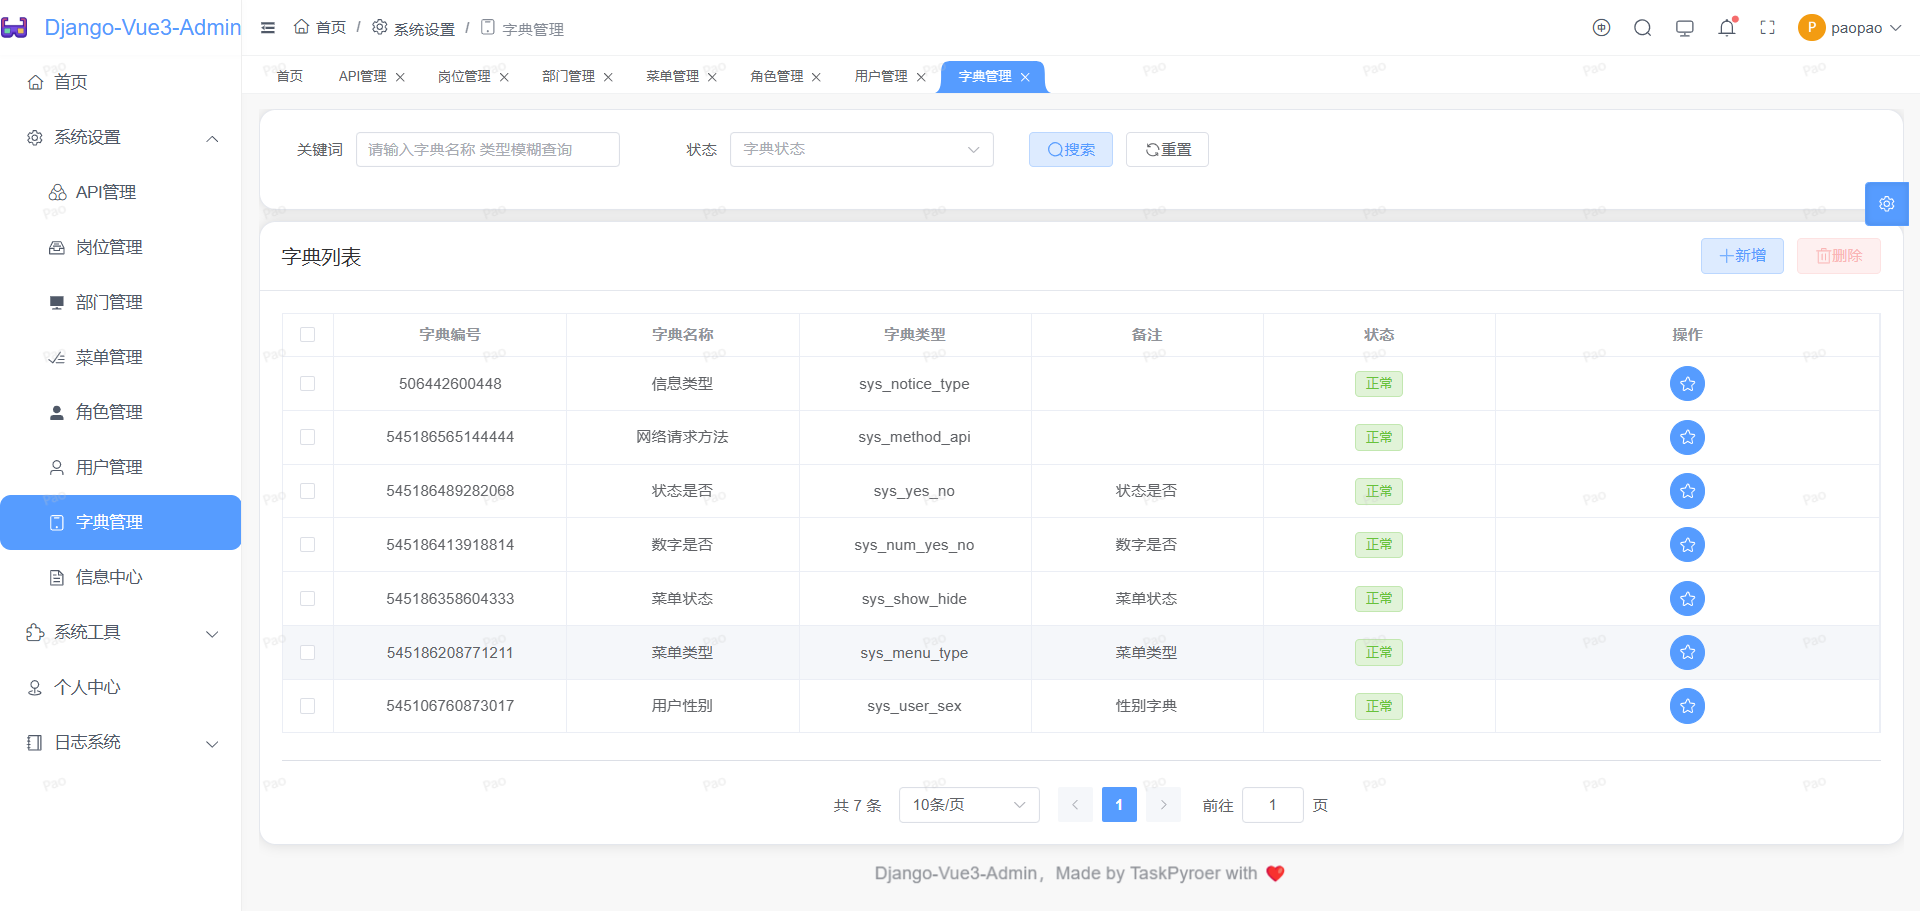The height and width of the screenshot is (911, 1920).
Task: Click the 新增 add button
Action: 1742,256
